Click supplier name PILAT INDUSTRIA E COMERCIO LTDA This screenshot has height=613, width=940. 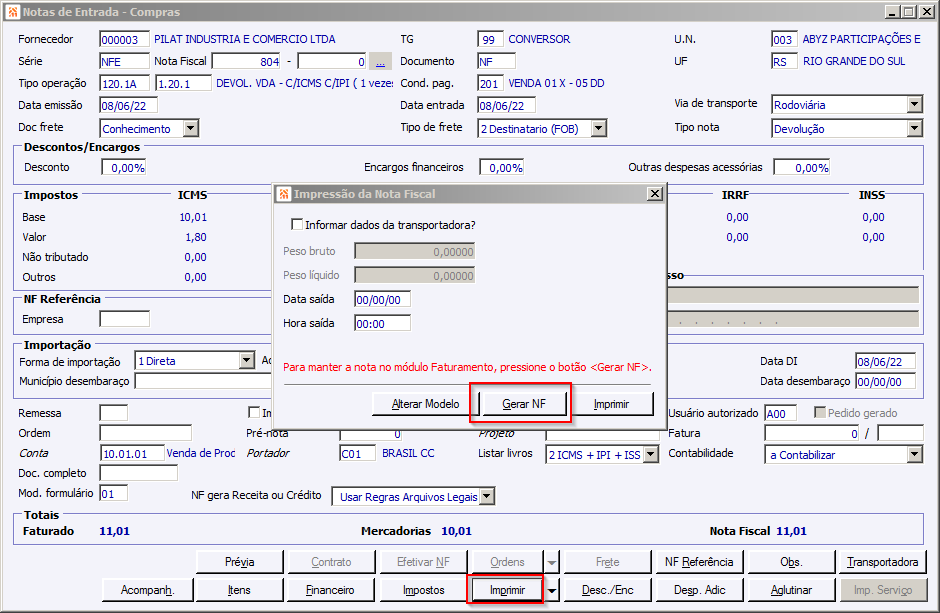coord(245,39)
